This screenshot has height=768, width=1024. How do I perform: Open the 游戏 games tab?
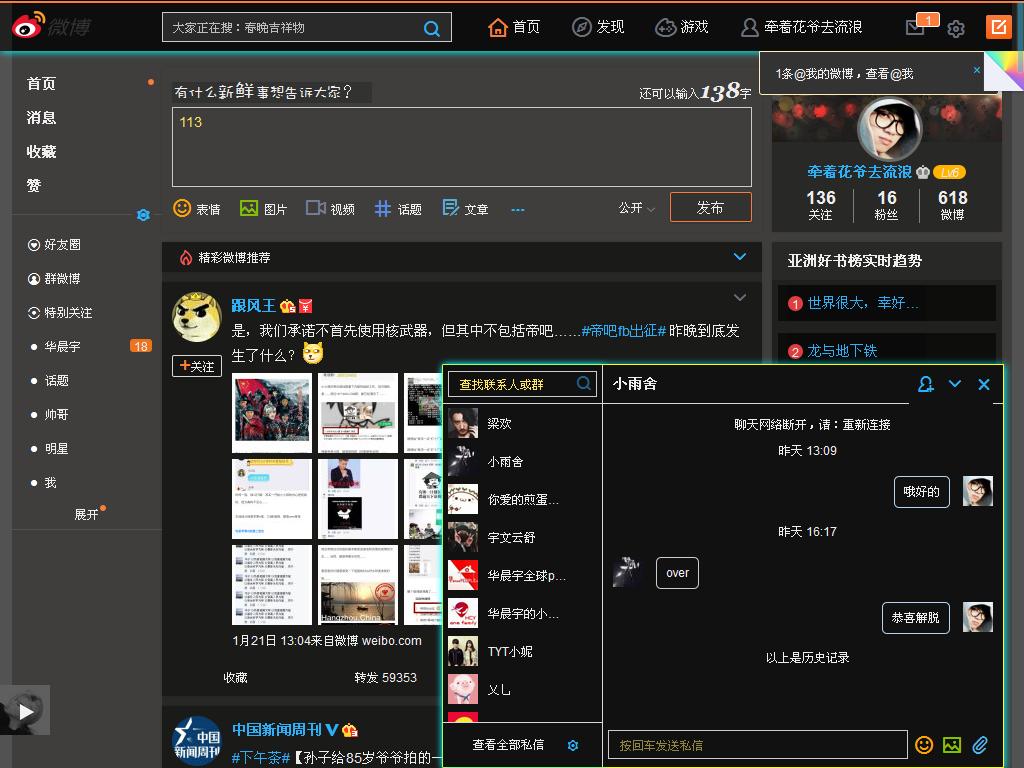(682, 27)
